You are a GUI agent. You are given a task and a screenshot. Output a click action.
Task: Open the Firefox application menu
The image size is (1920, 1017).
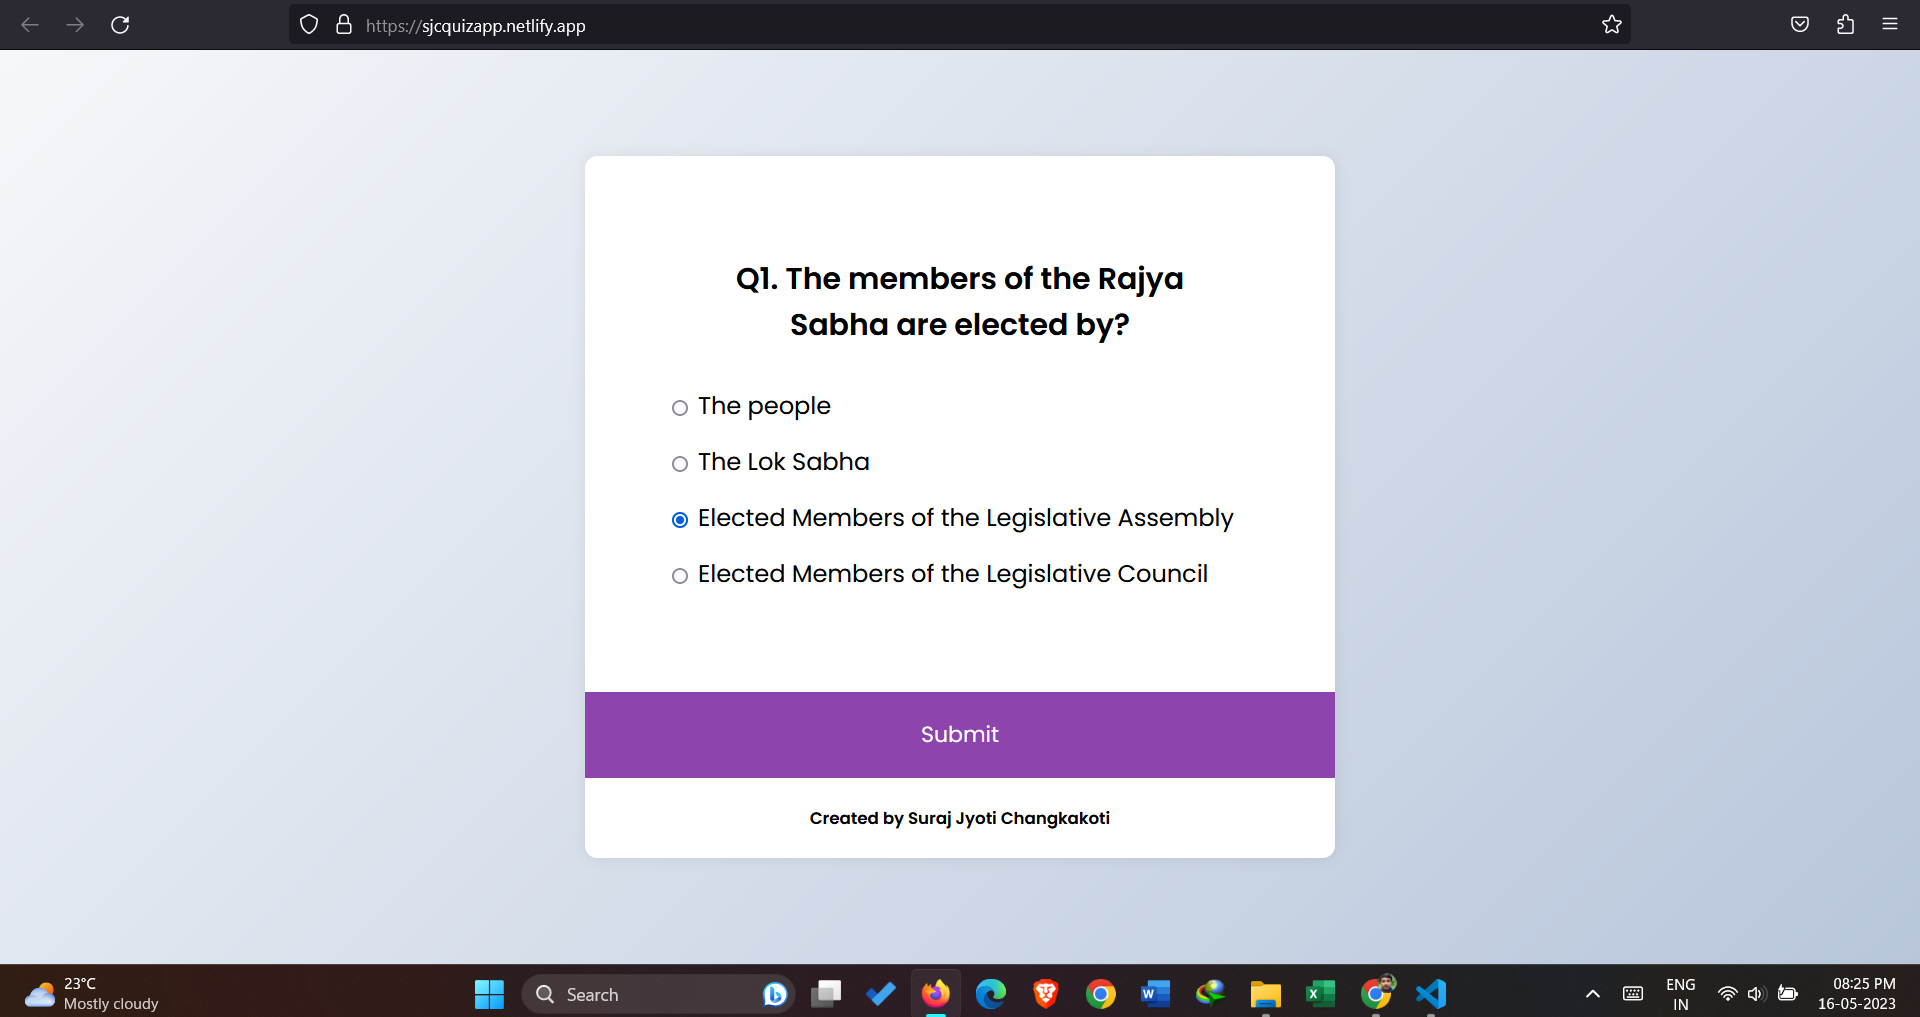1889,25
